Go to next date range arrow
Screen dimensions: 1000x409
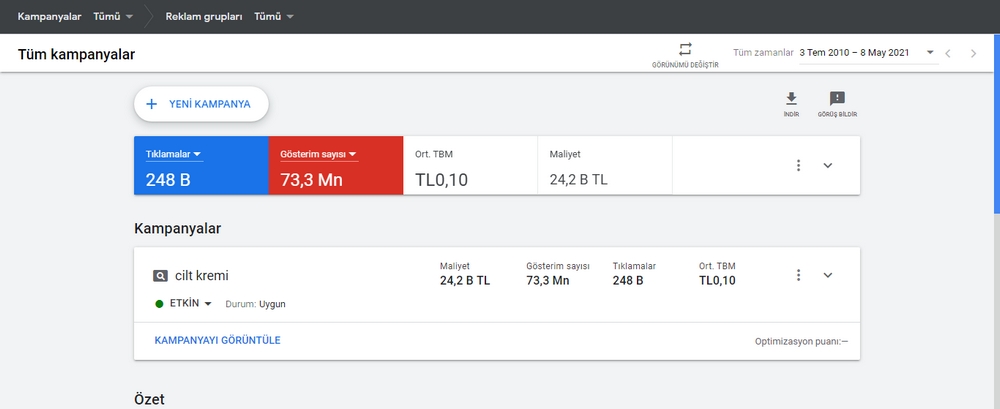coord(973,54)
